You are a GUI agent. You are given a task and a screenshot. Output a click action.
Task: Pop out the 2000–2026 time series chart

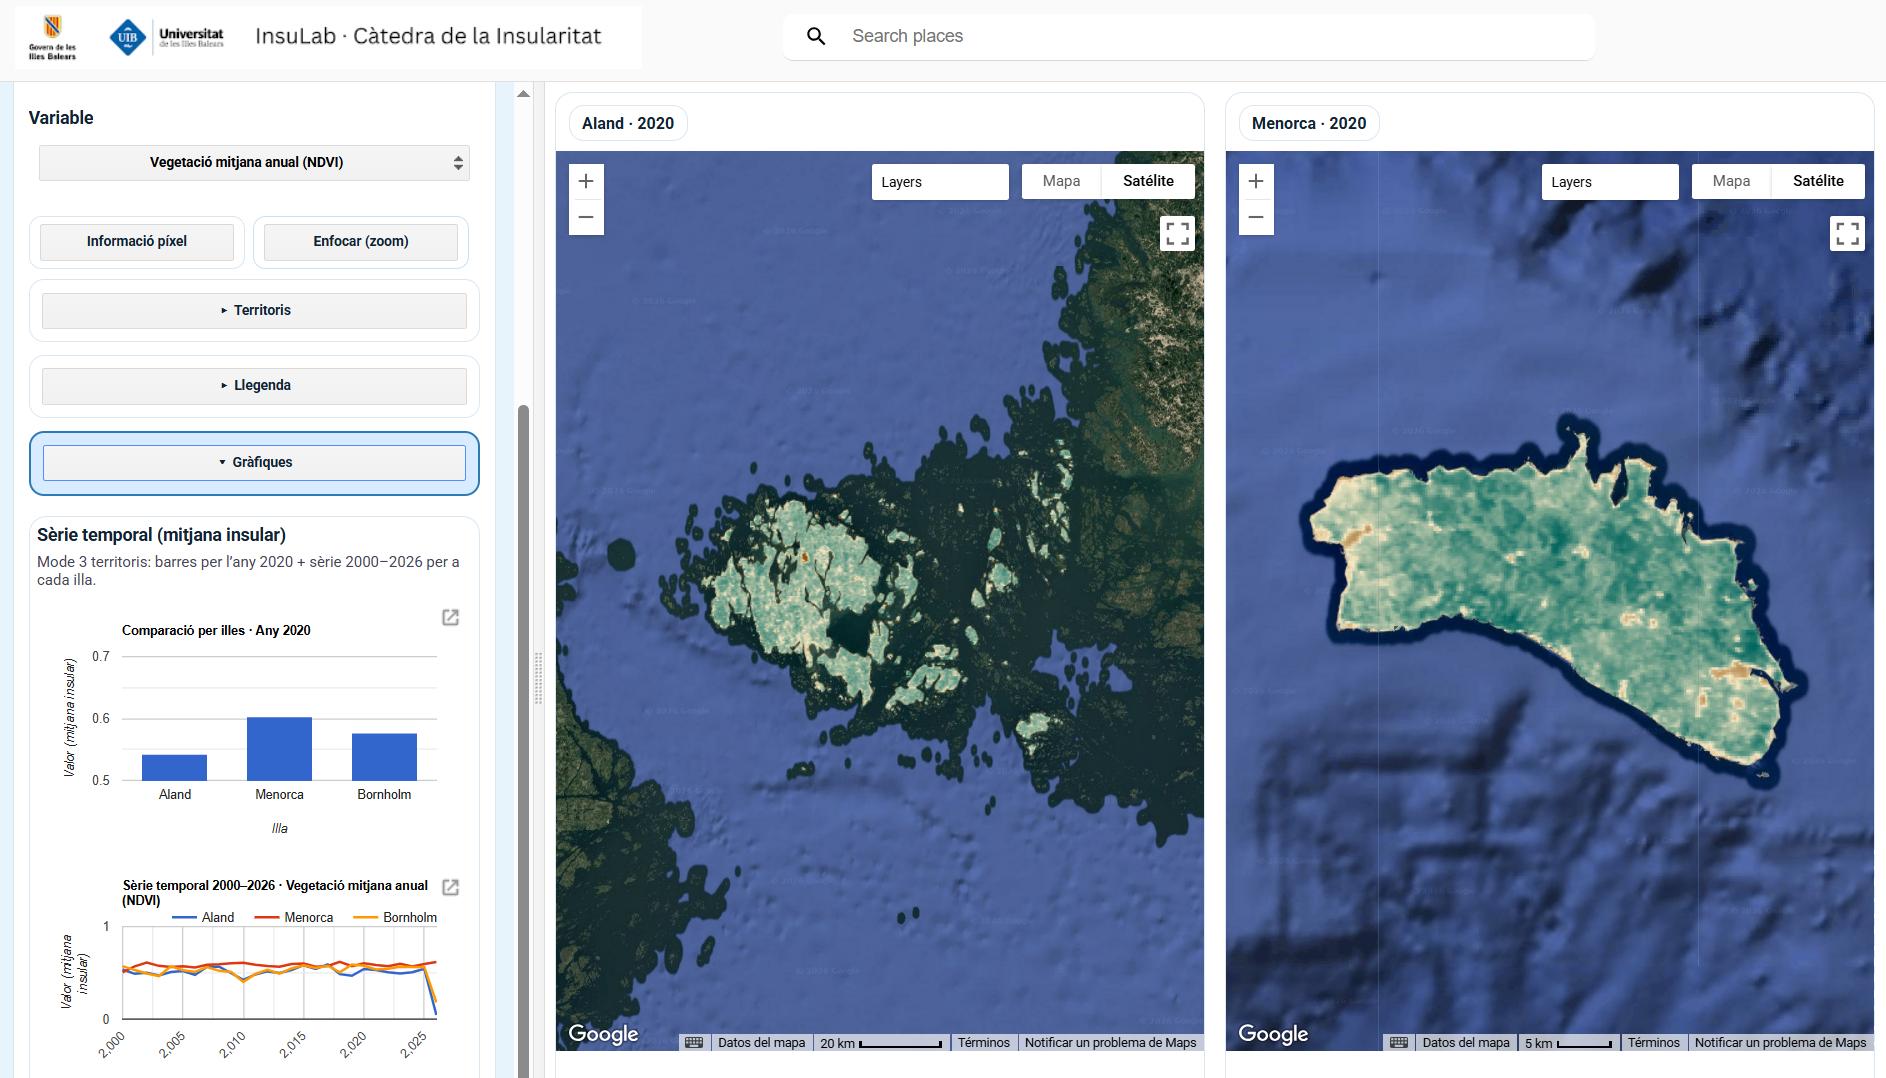point(450,887)
